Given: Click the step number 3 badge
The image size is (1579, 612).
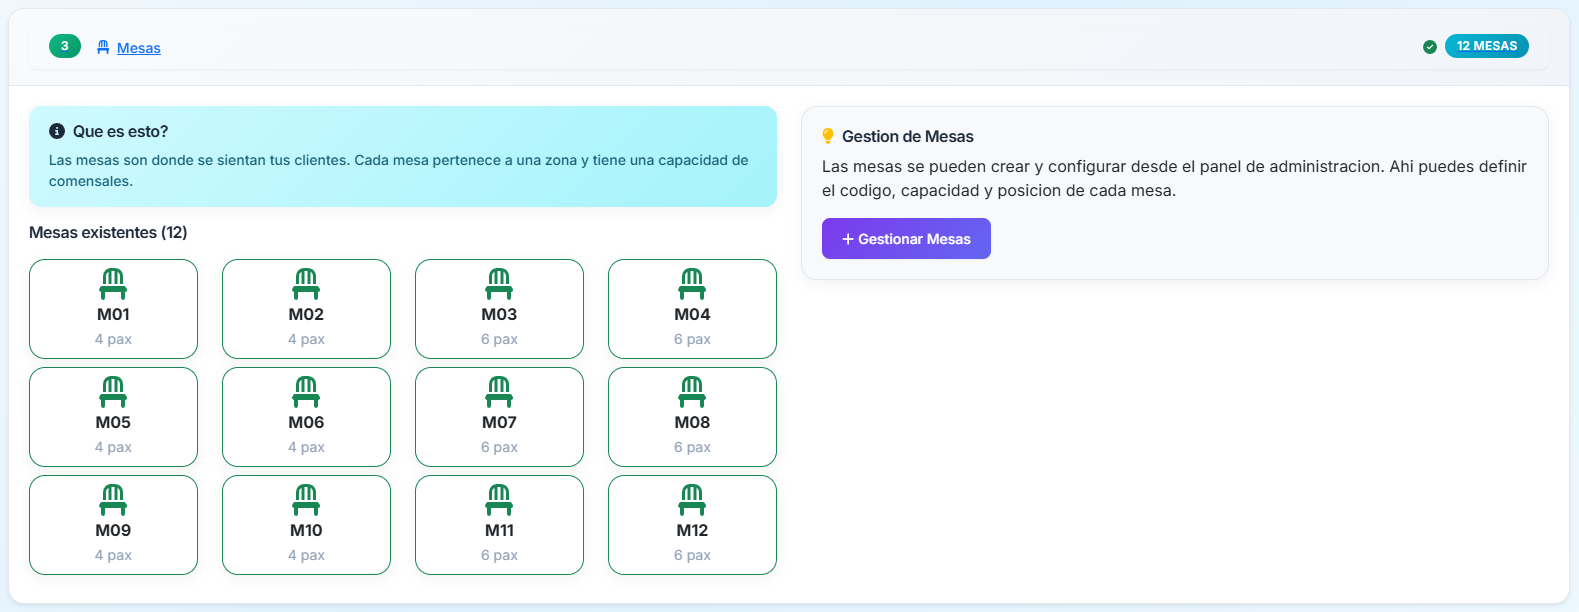Looking at the screenshot, I should [x=65, y=46].
